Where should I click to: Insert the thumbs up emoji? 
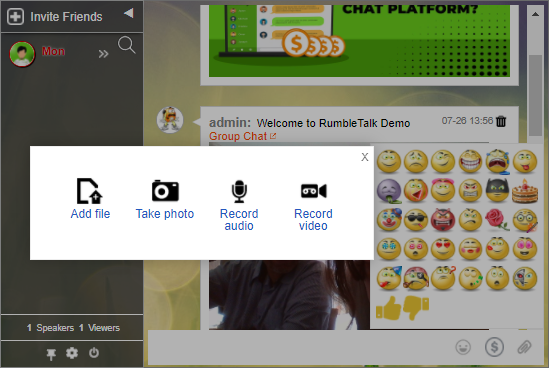[388, 308]
